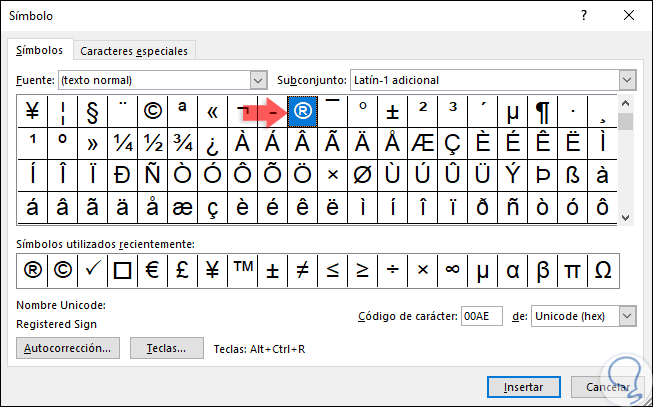This screenshot has width=653, height=407.
Task: Click the Teclas shortcut keys button
Action: 167,348
